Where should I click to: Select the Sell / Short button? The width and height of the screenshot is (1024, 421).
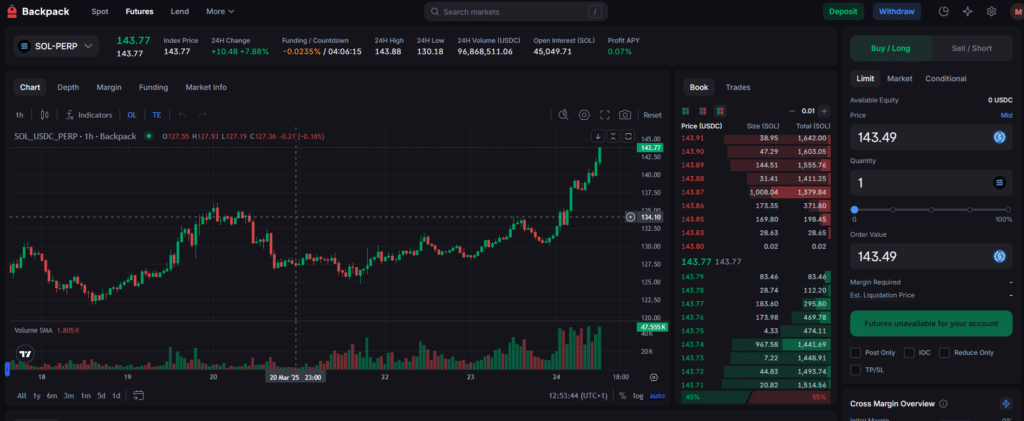[x=972, y=48]
